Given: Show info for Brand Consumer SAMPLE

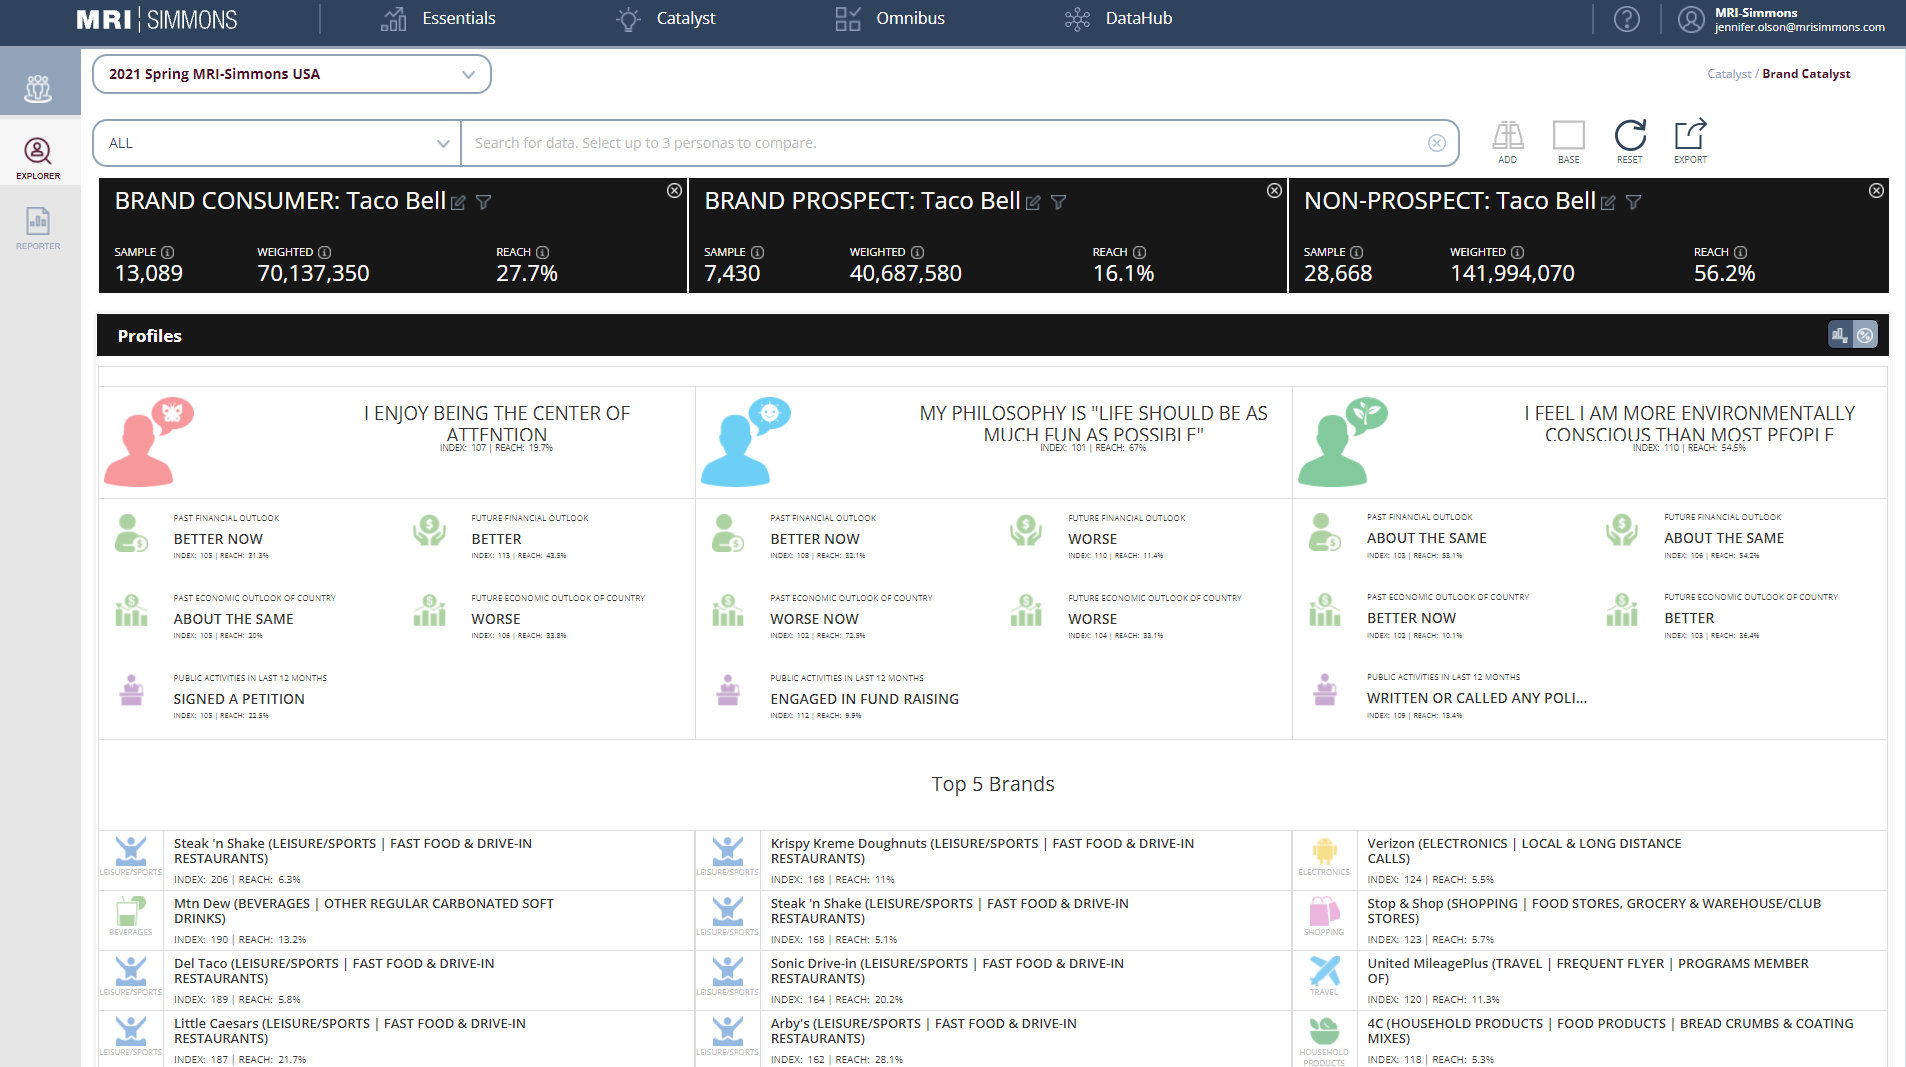Looking at the screenshot, I should coord(168,252).
